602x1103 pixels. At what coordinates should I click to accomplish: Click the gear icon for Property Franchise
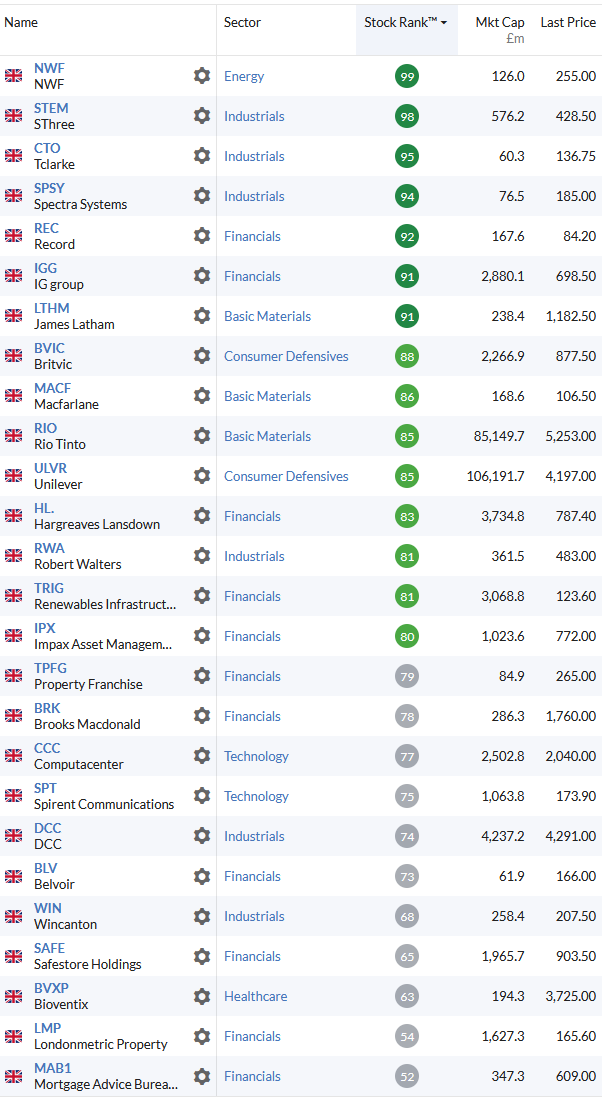[x=202, y=675]
